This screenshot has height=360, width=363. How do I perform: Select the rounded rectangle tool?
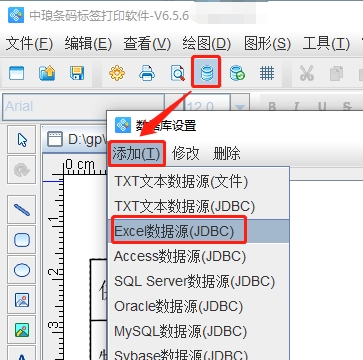(x=22, y=240)
